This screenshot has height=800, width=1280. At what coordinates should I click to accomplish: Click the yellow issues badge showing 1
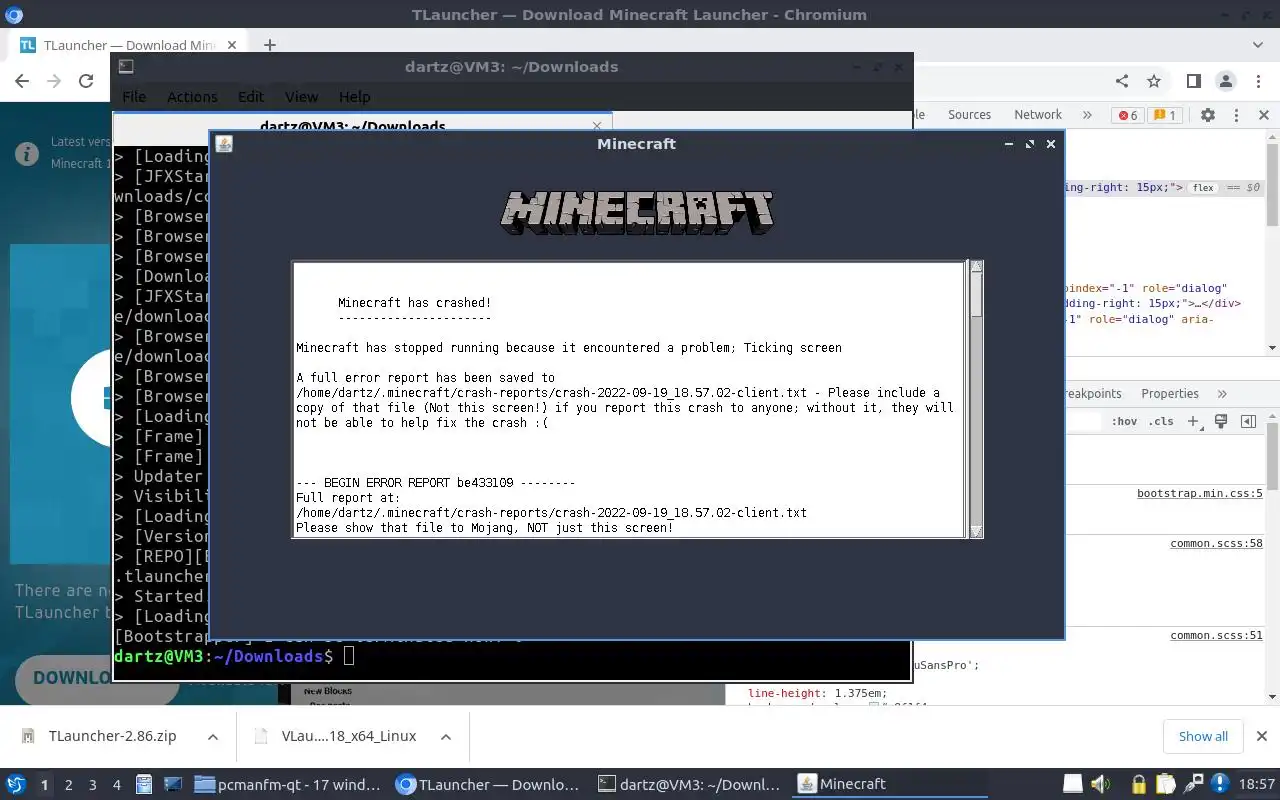coord(1163,115)
